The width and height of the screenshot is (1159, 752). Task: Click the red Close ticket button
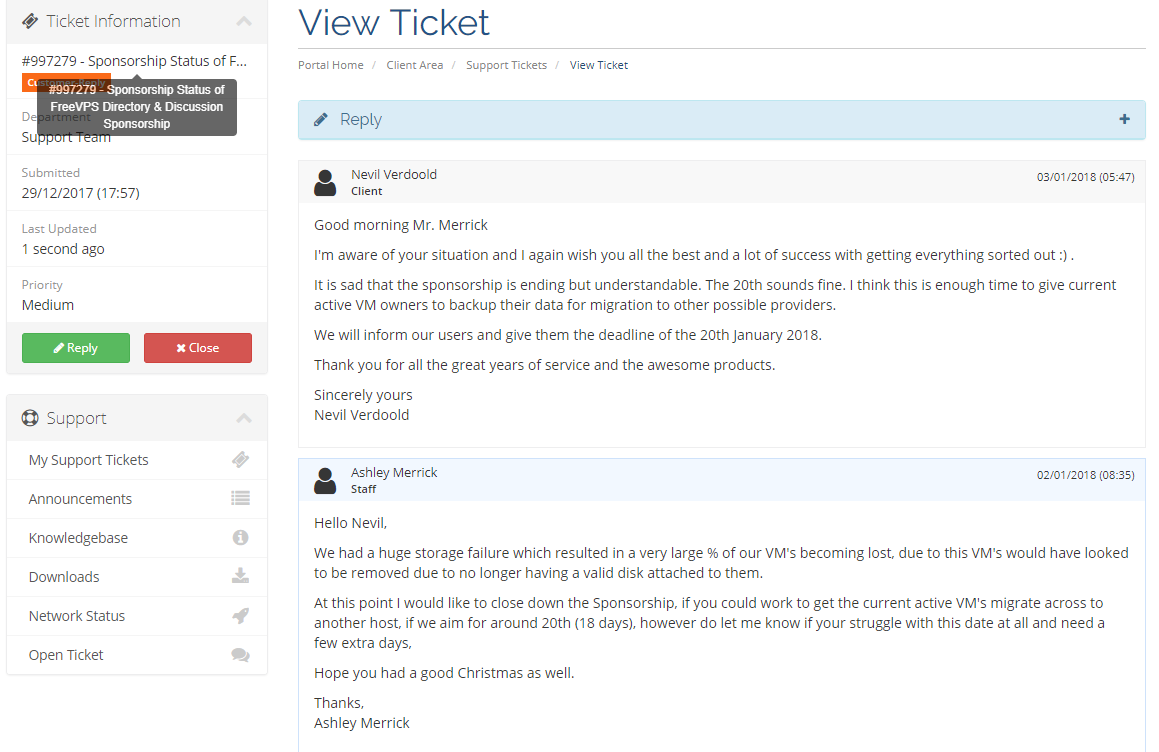[x=198, y=348]
